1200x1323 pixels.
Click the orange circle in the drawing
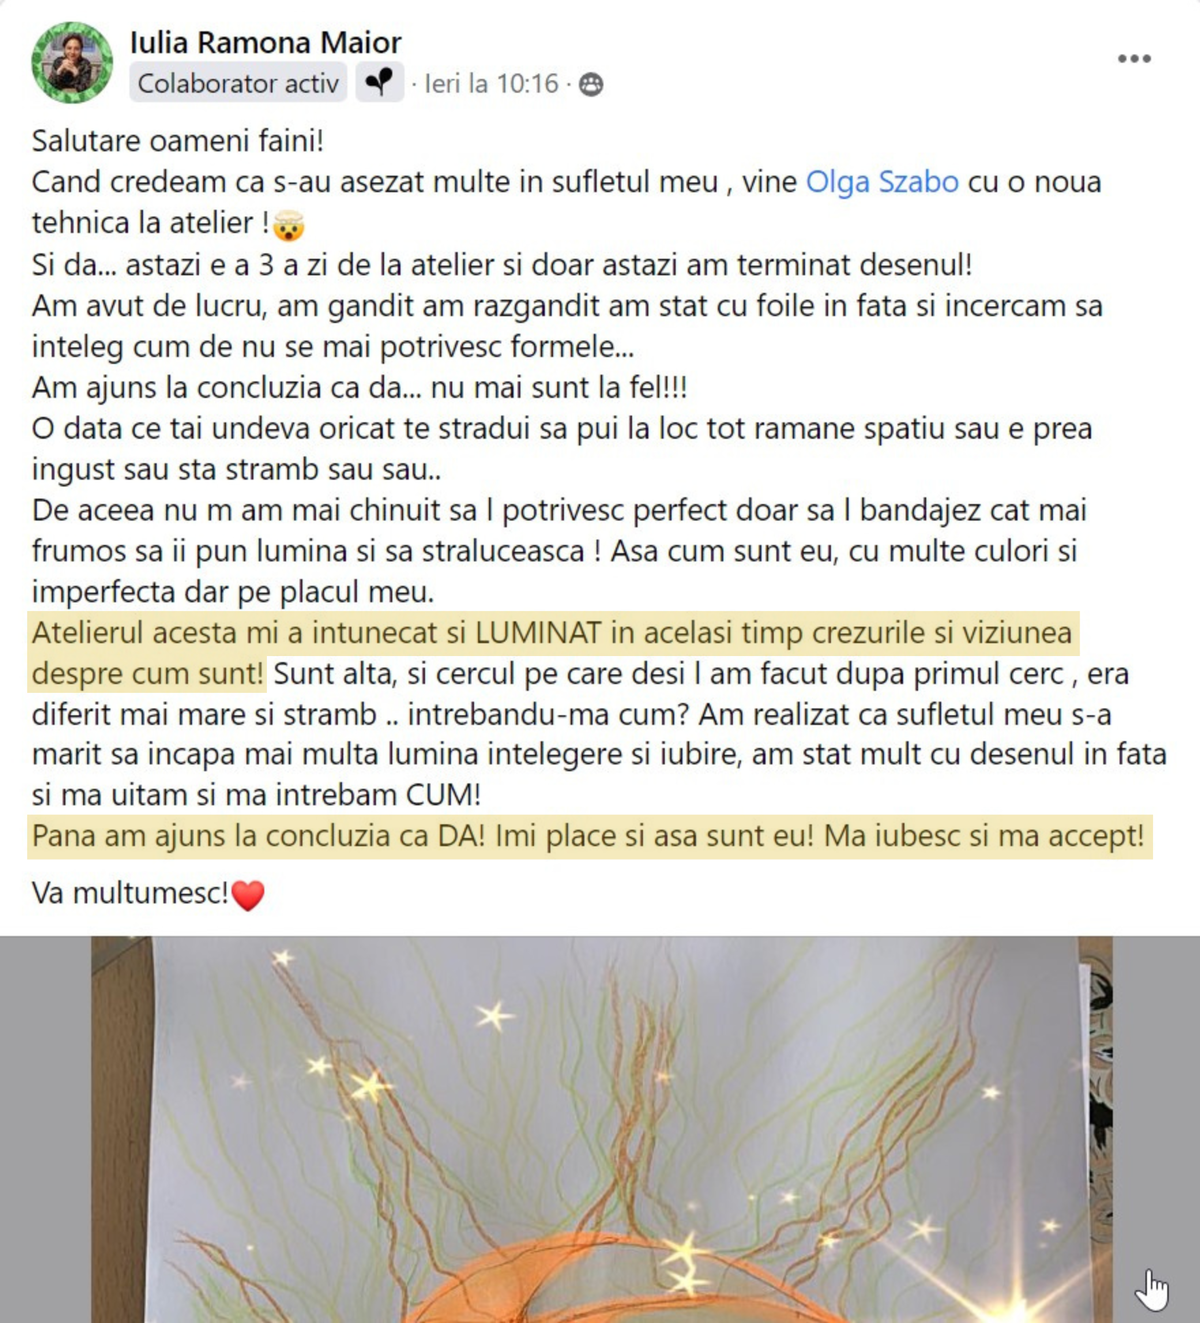coord(620,1285)
